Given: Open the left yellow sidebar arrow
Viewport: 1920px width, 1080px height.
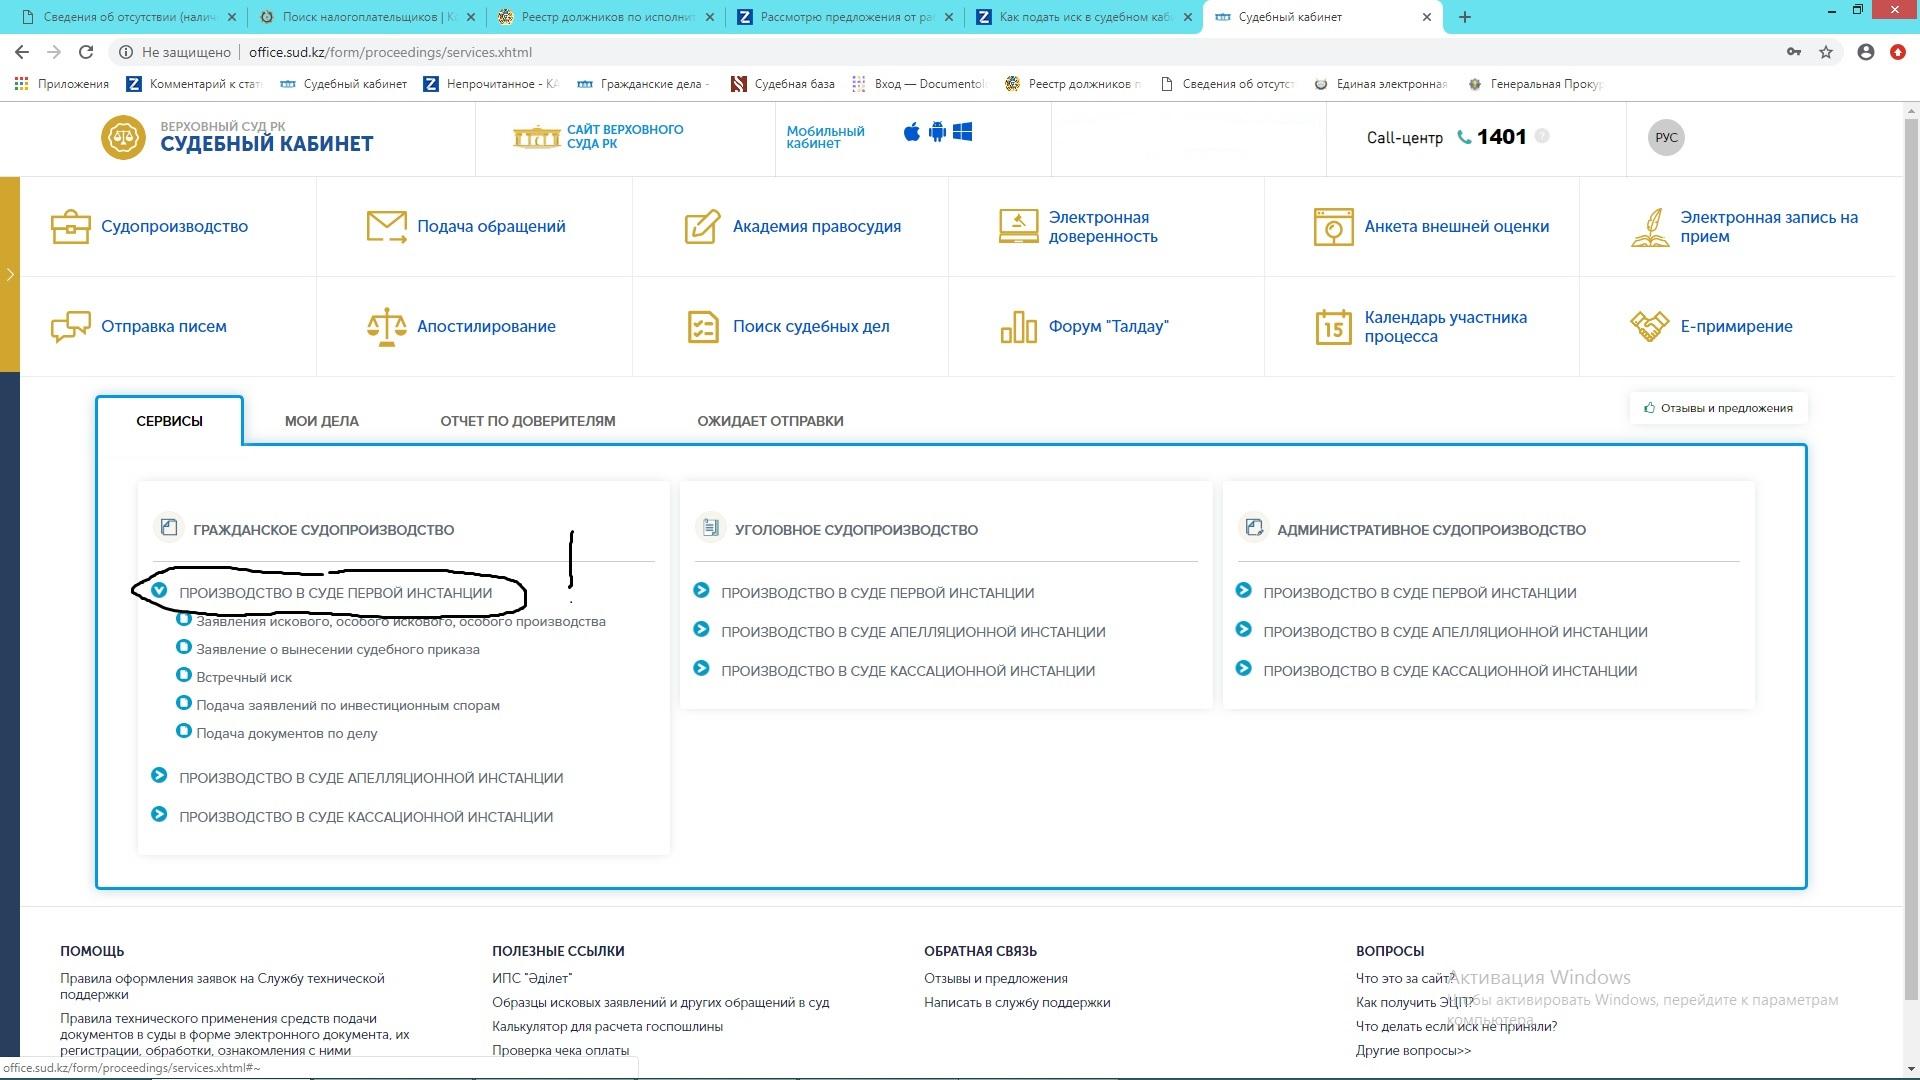Looking at the screenshot, I should [x=10, y=274].
